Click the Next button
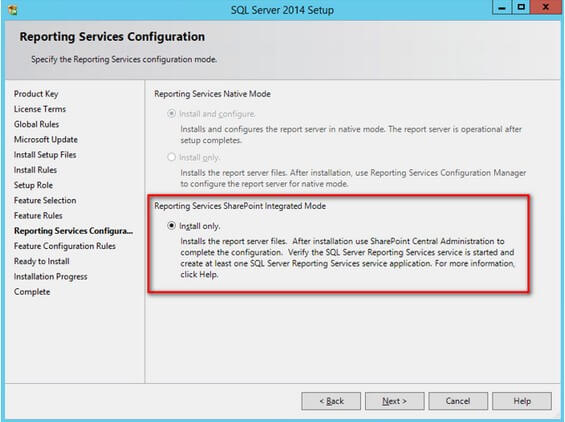565x422 pixels. coord(395,401)
